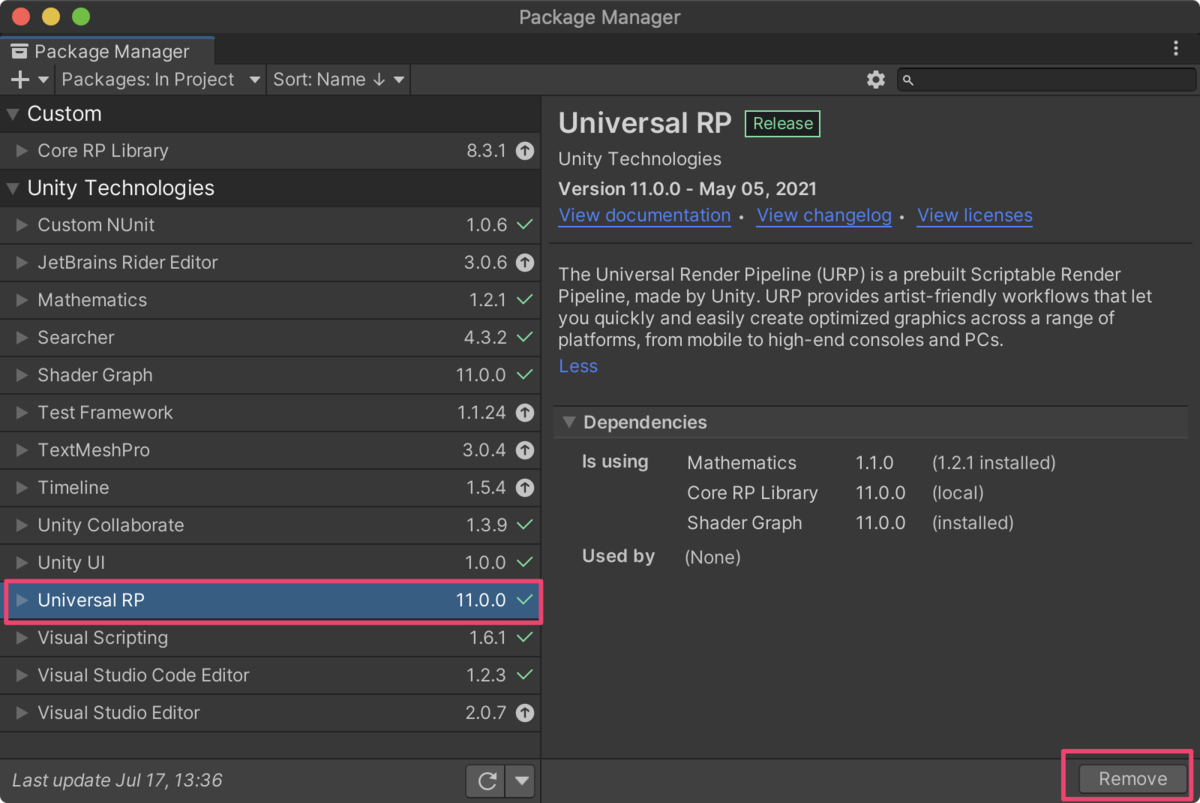Click the refresh package list icon

[487, 781]
